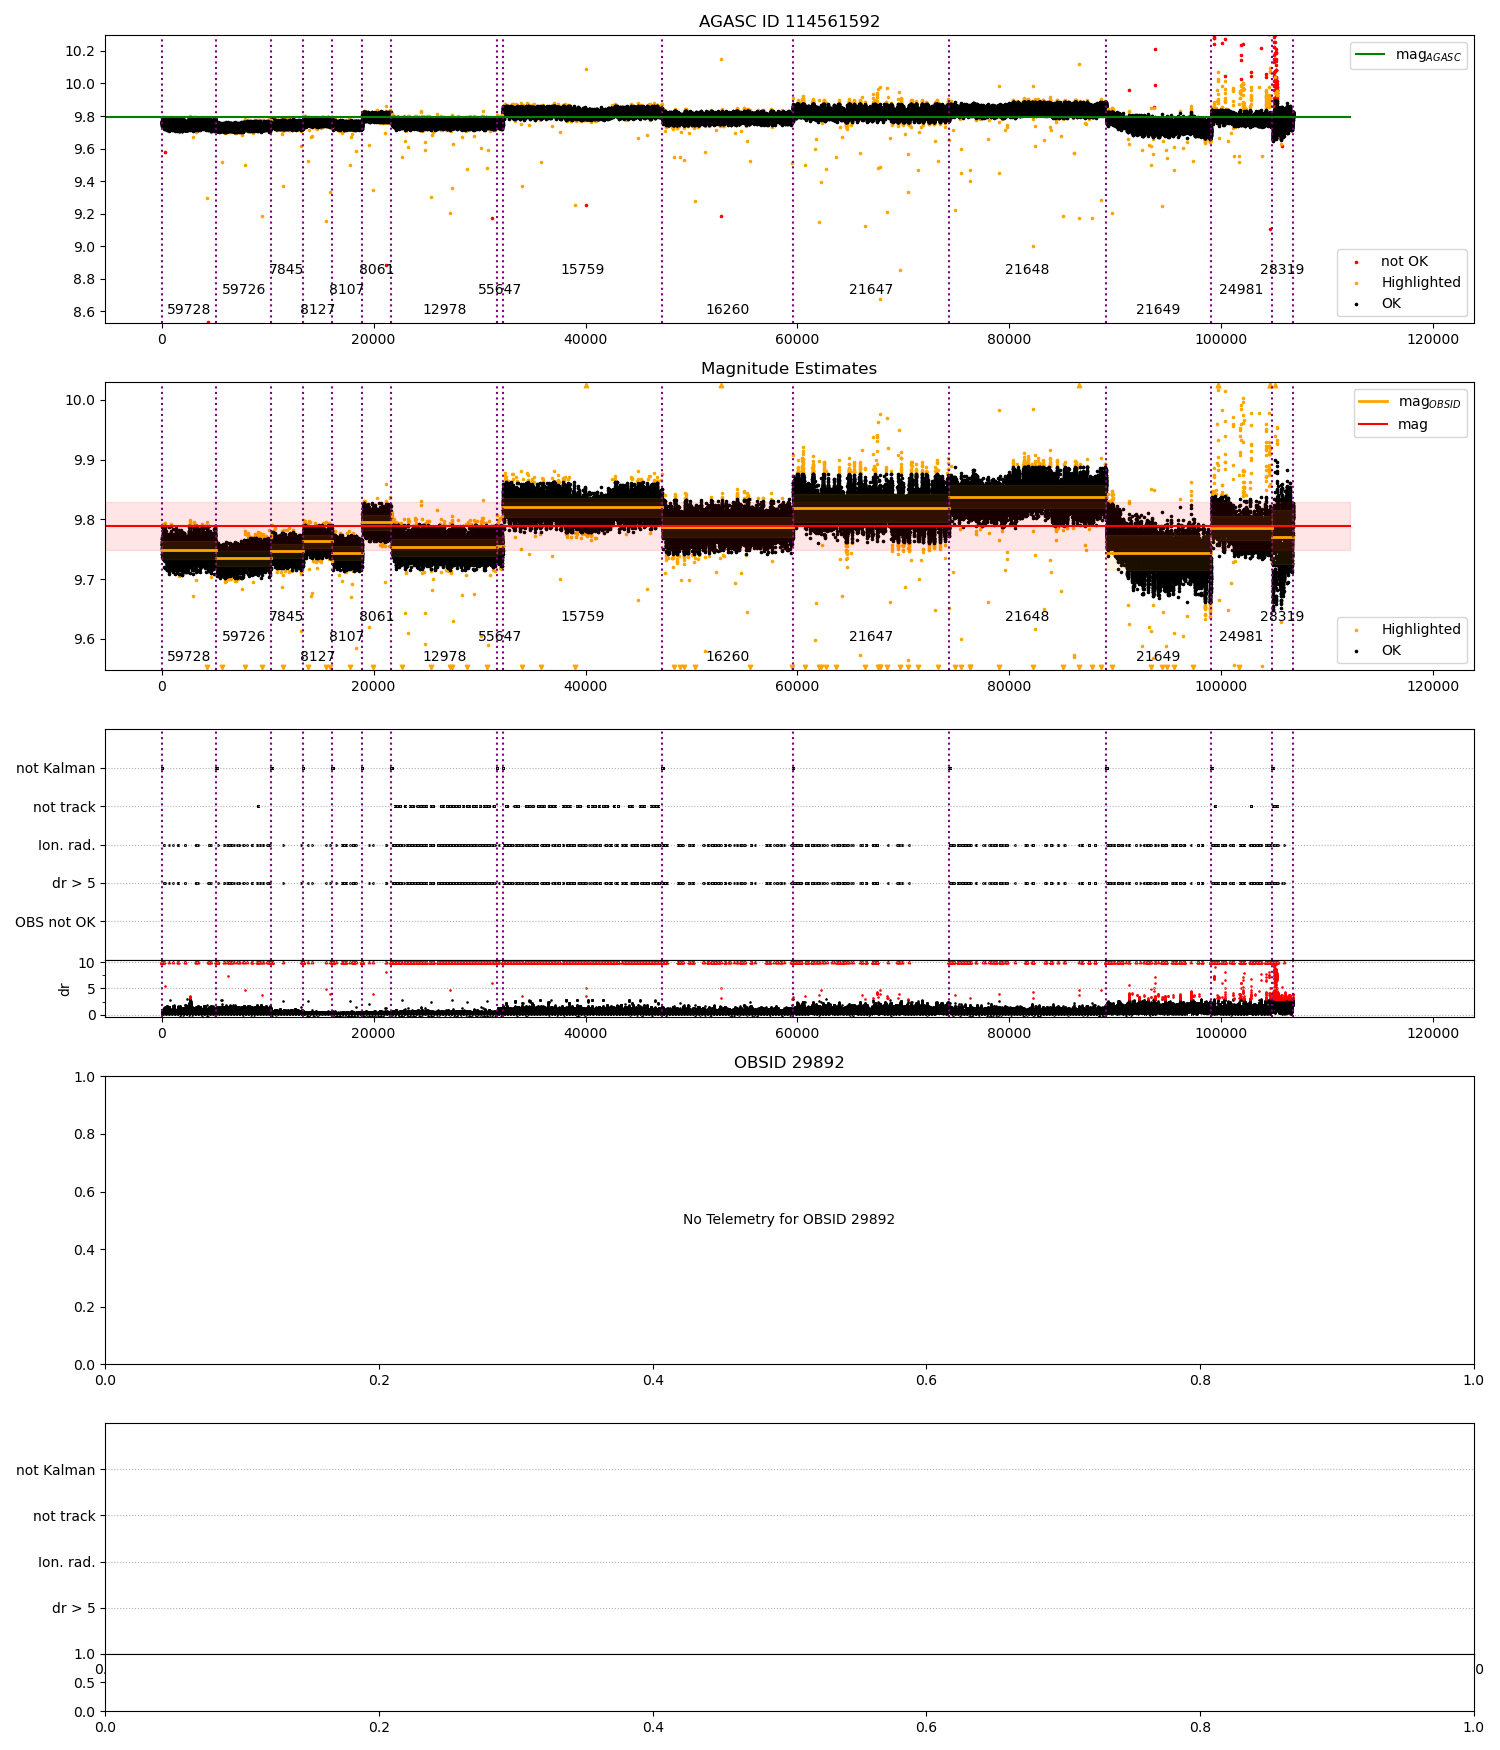This screenshot has height=1750, width=1500.
Task: Select OBSID label 16260 in the AGASC ID plot
Action: [728, 310]
